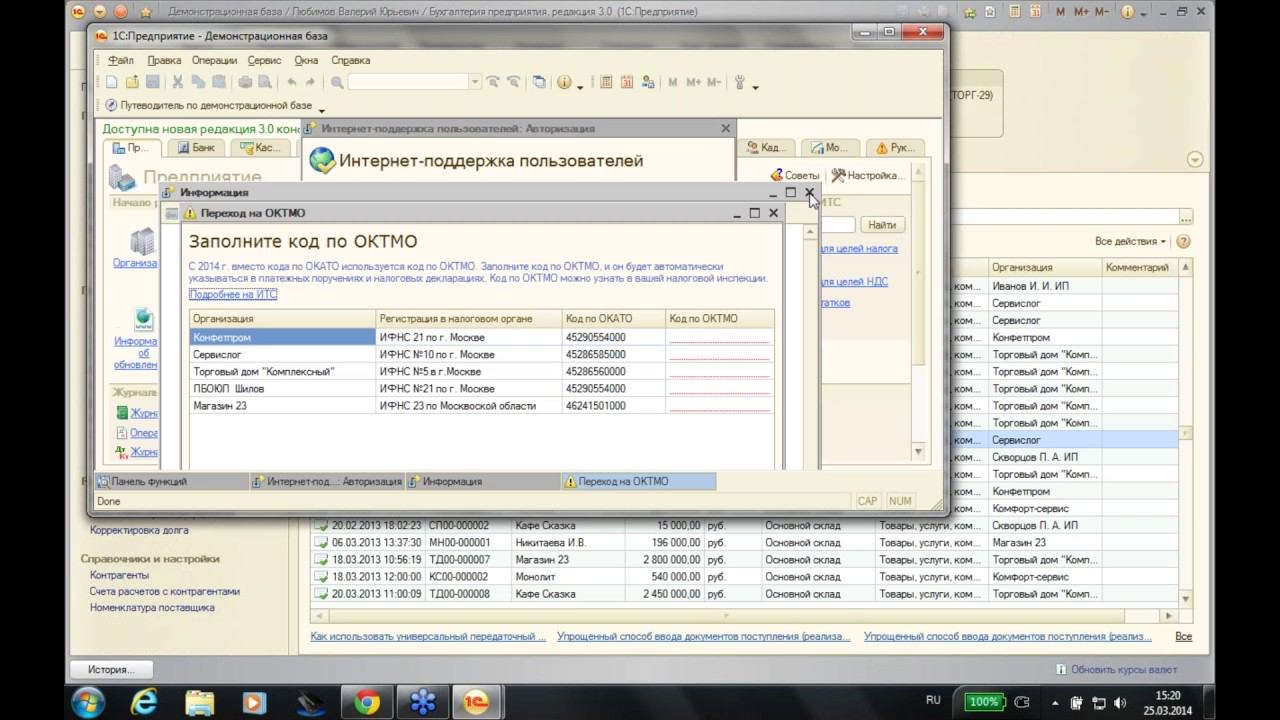
Task: Open the Операции menu
Action: (x=214, y=60)
